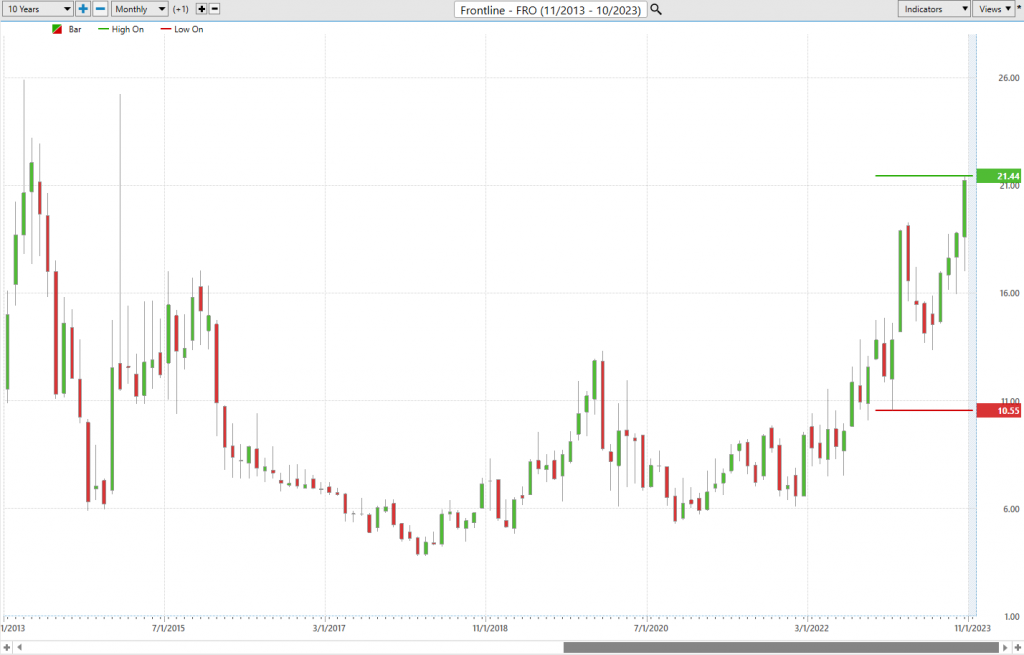Click the red-green Bar legend icon
The width and height of the screenshot is (1024, 655).
[x=57, y=29]
